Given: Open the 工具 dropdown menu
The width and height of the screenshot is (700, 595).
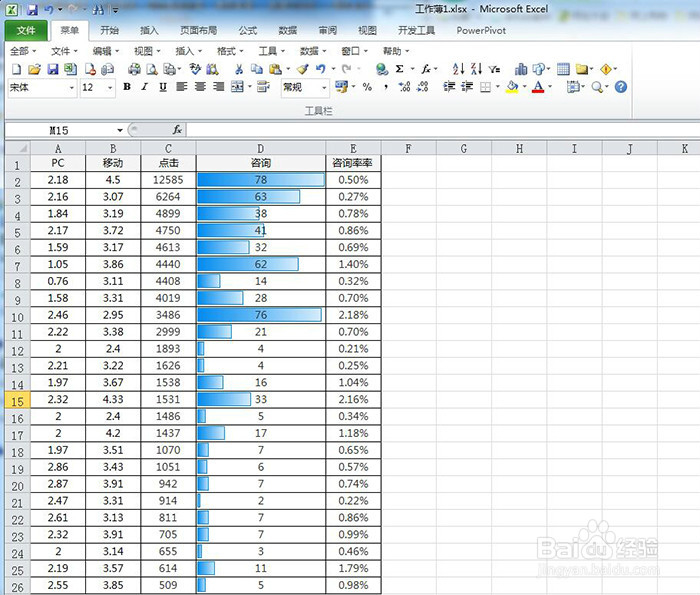Looking at the screenshot, I should coord(271,51).
